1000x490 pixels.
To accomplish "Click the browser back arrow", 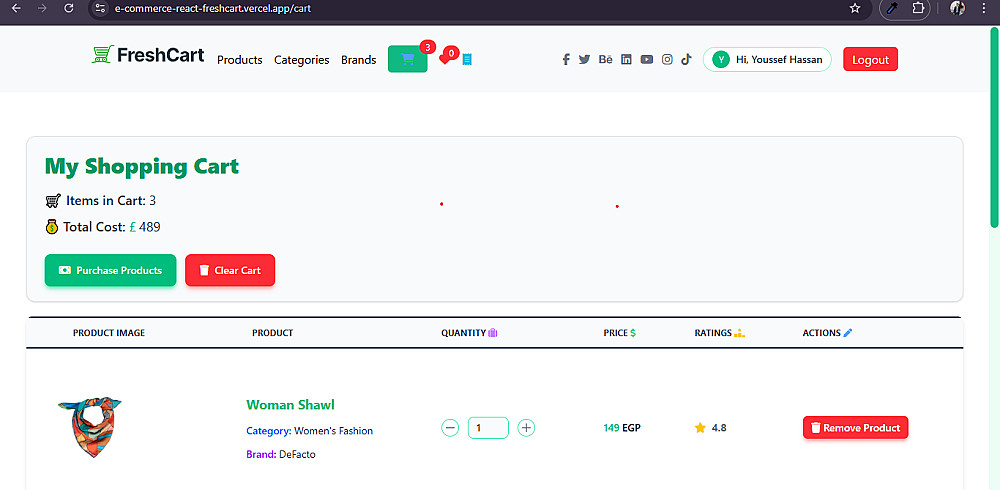I will coord(17,9).
